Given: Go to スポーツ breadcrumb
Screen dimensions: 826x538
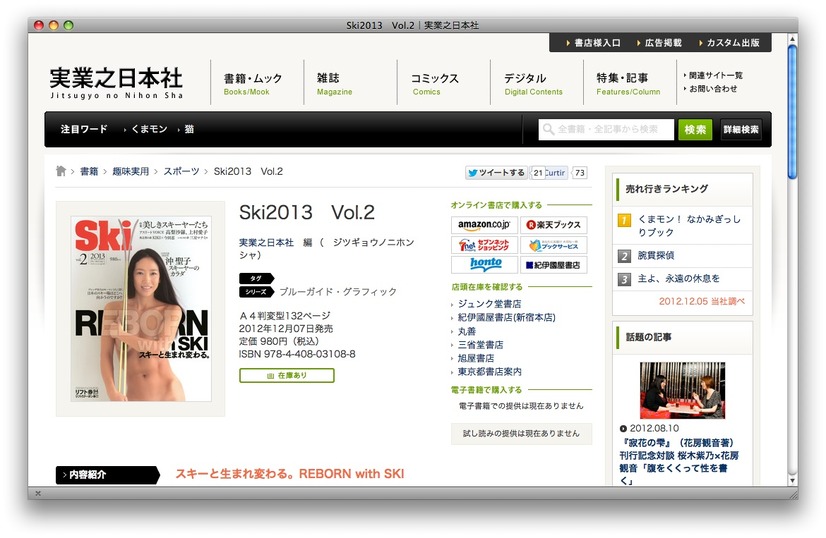Looking at the screenshot, I should click(x=181, y=171).
